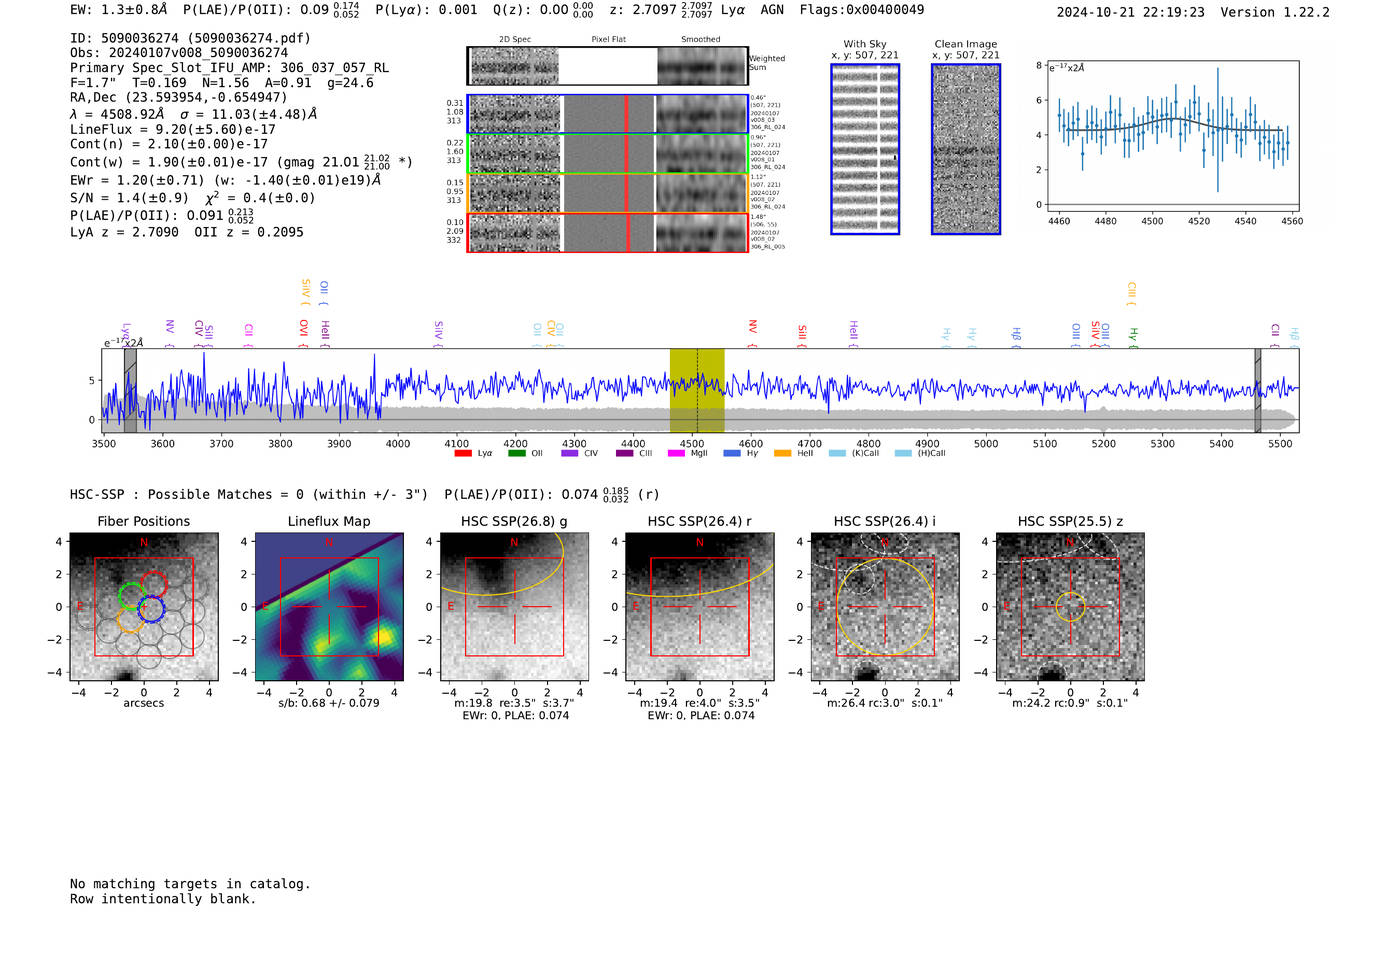This screenshot has width=1400, height=953.
Task: Open the Clean Image thumbnail
Action: click(x=966, y=149)
